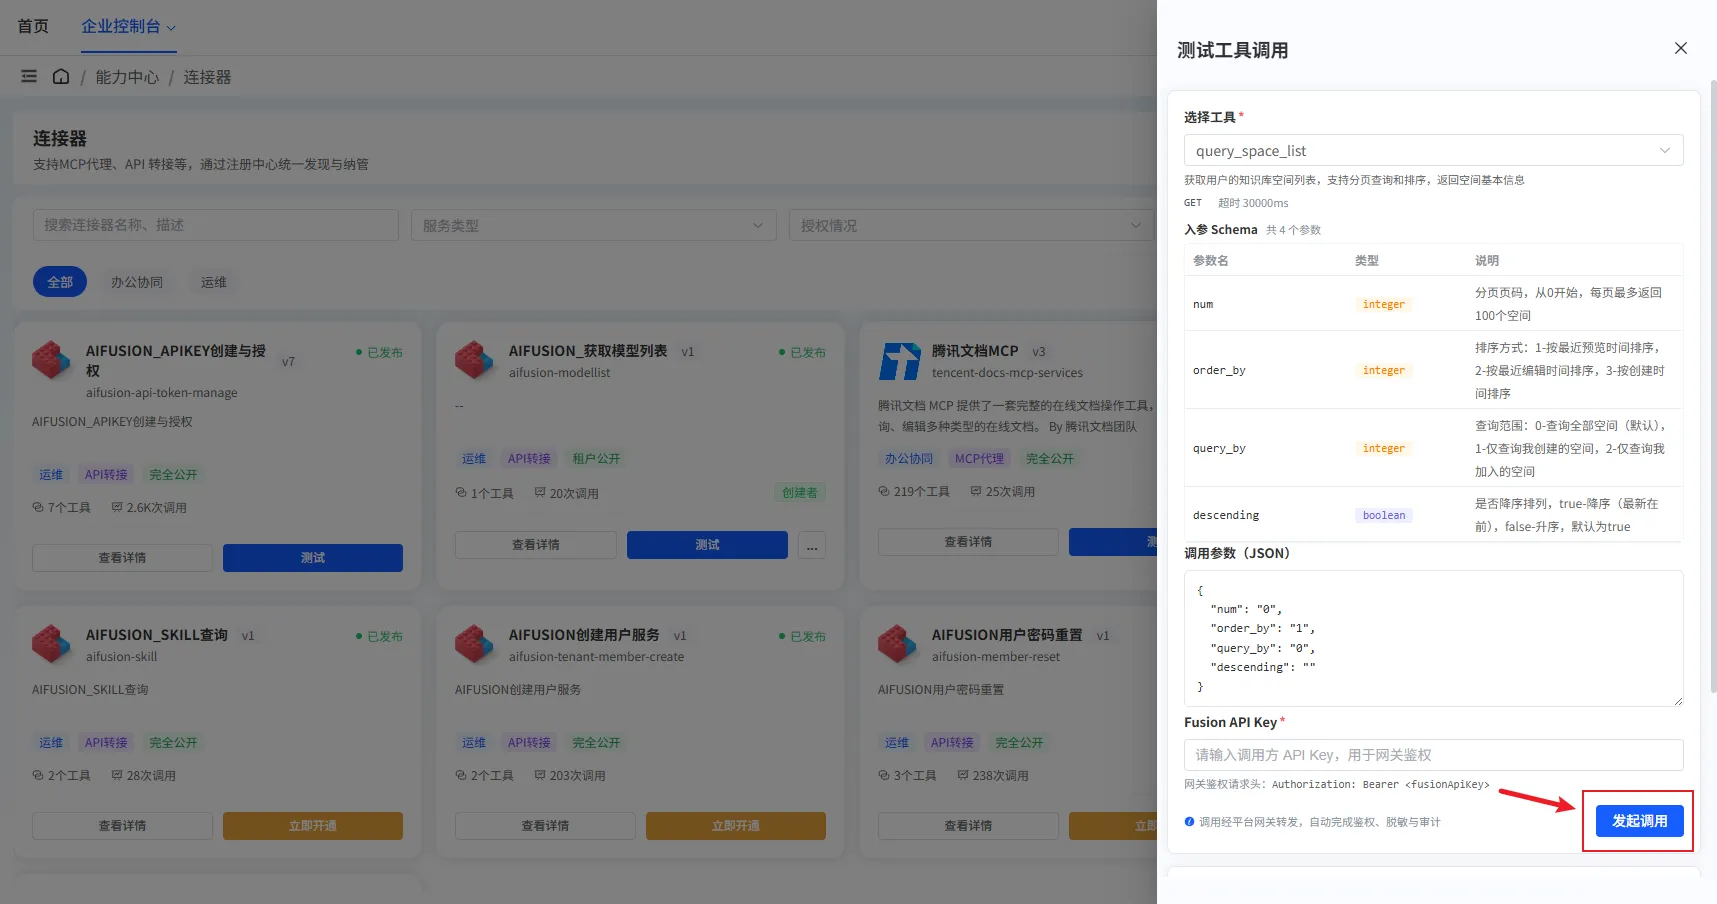The width and height of the screenshot is (1717, 904).
Task: Click into the 调用参数 JSON text area
Action: click(x=1433, y=638)
